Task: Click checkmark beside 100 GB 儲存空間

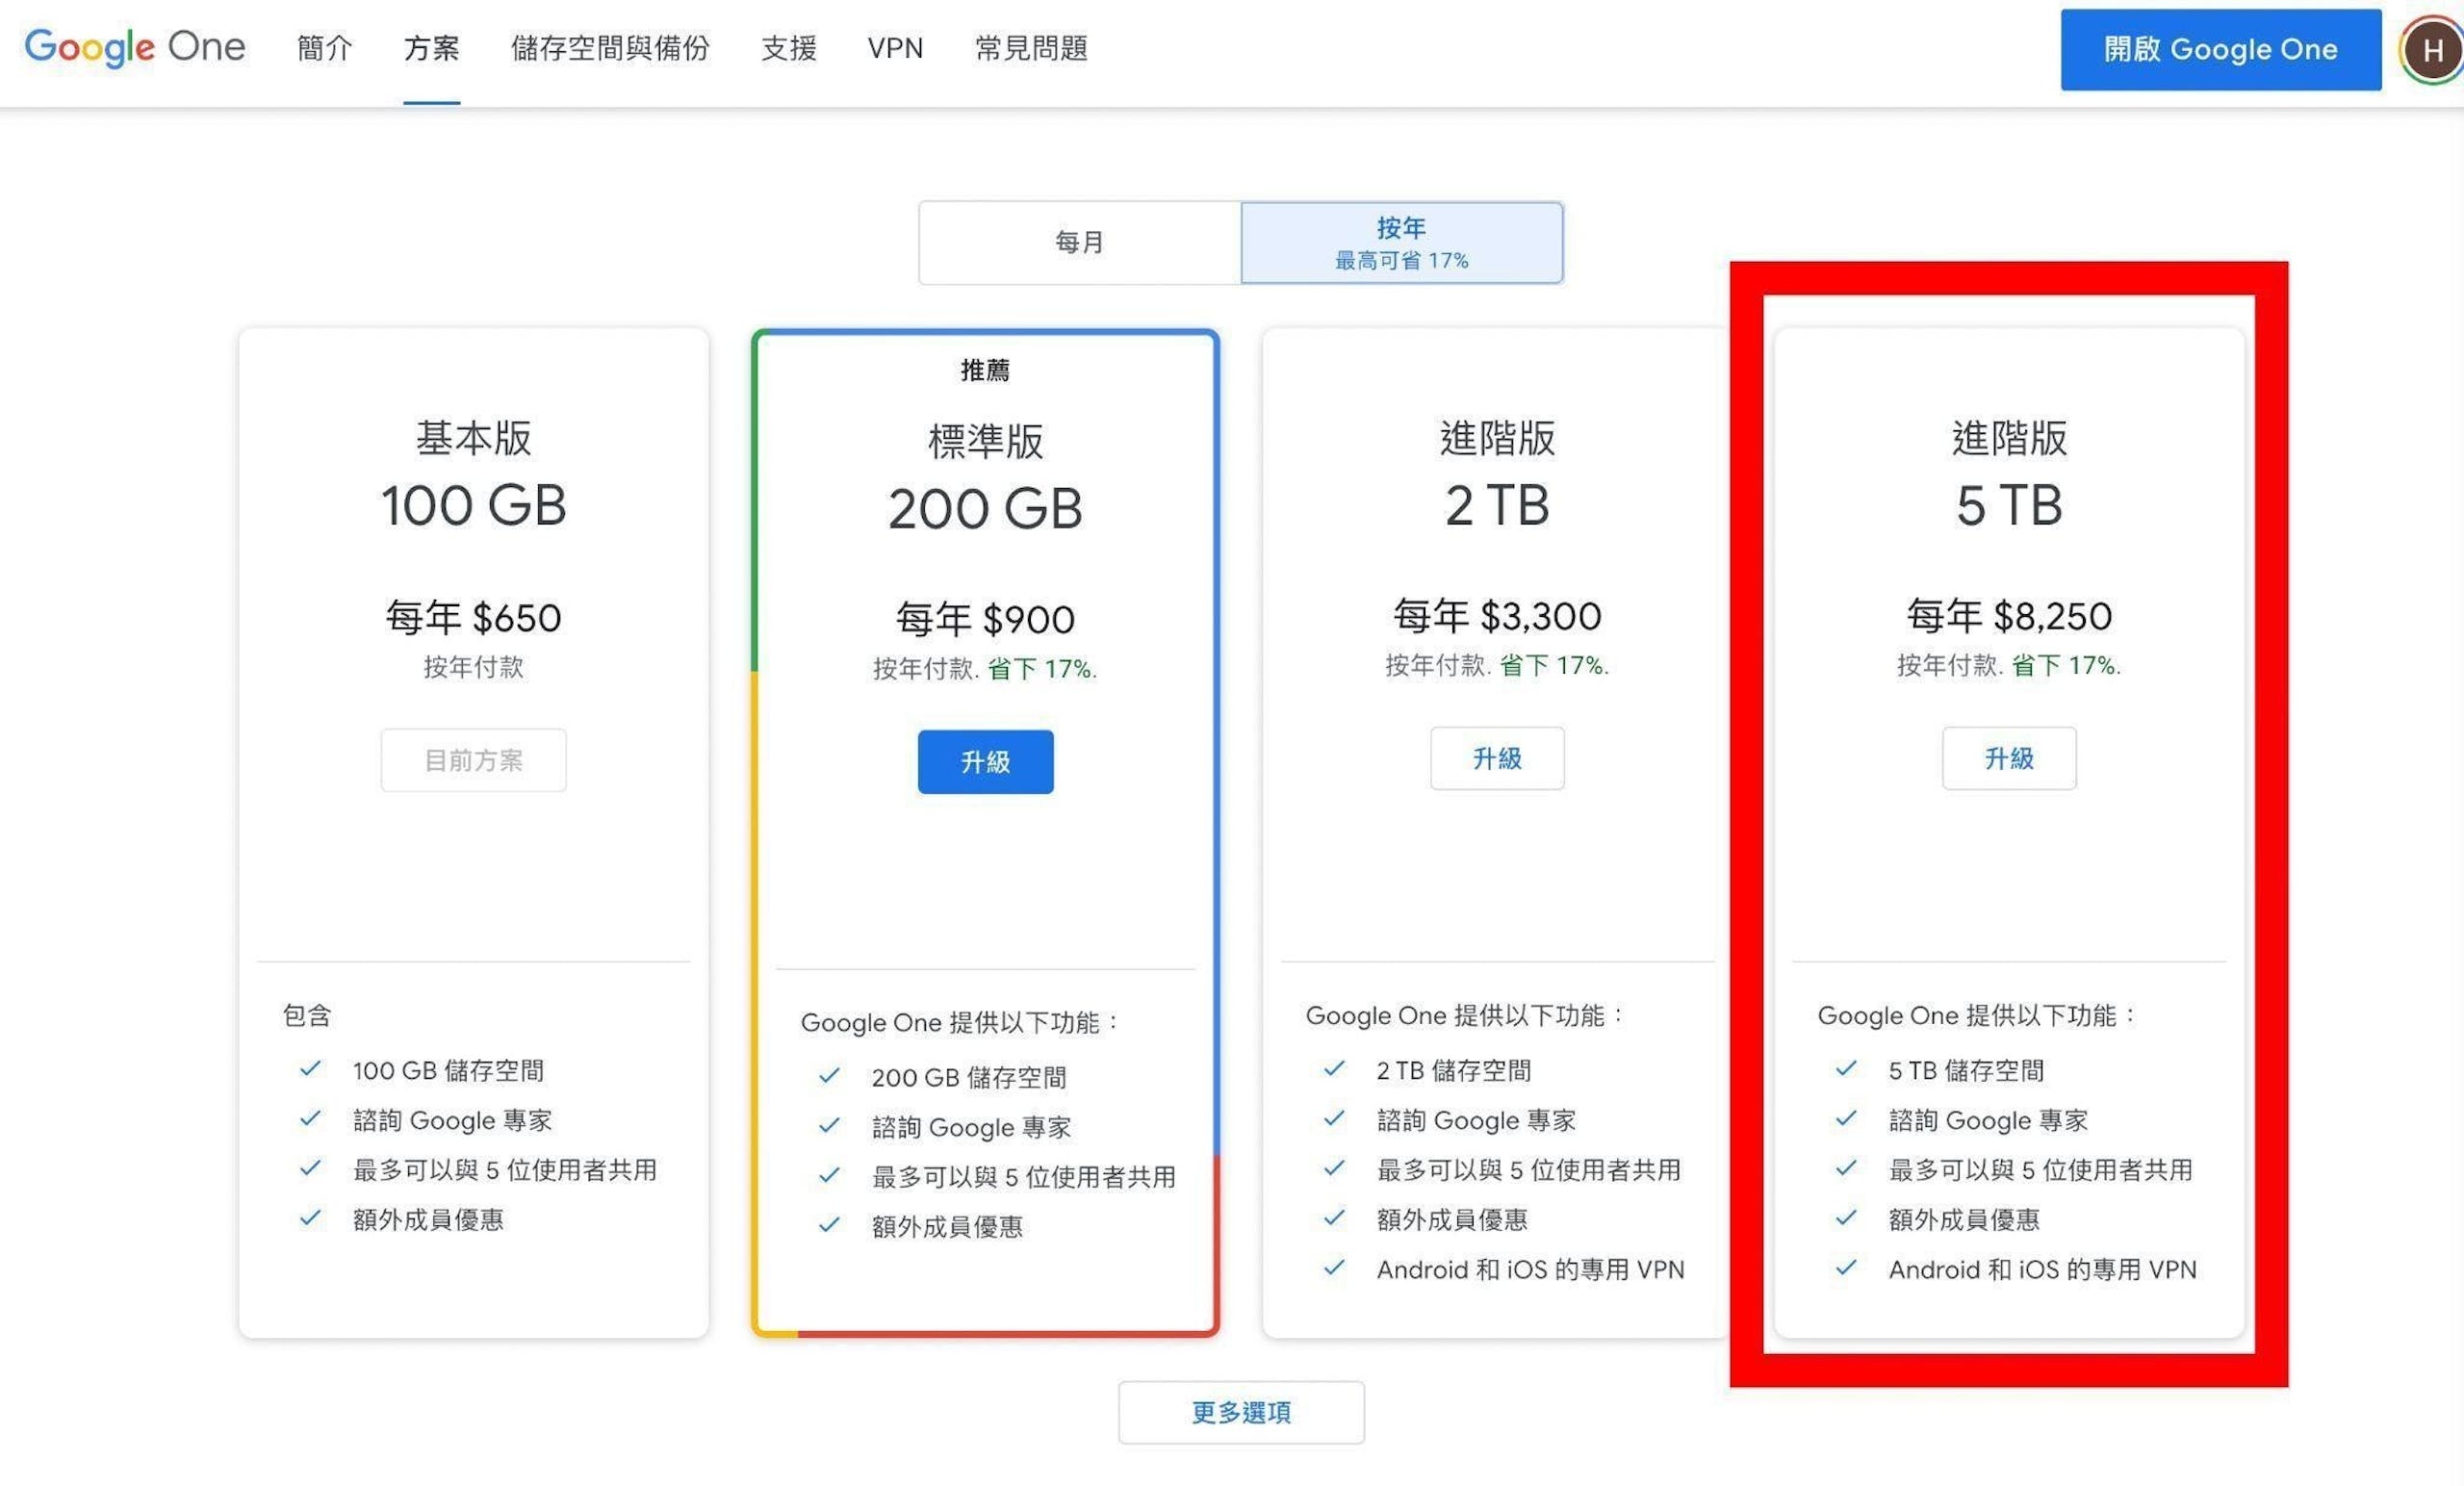Action: point(311,1069)
